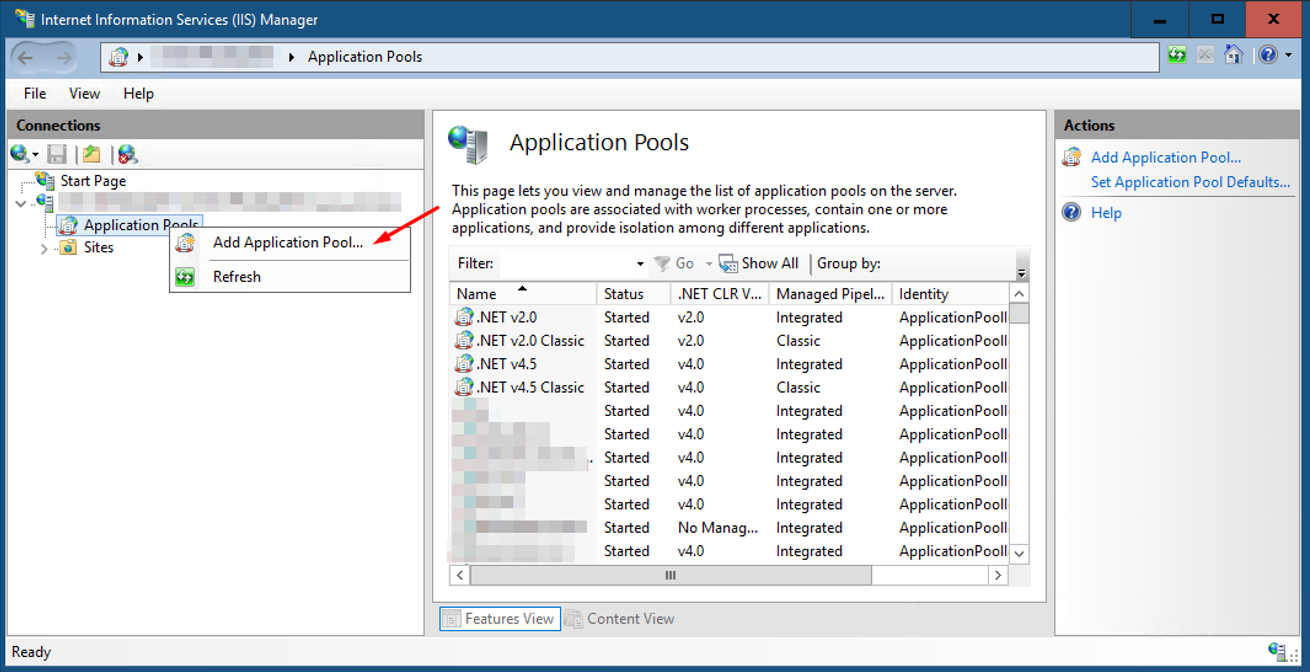Screen dimensions: 1310x672
Task: Click the stop icon in address bar
Action: [1205, 56]
